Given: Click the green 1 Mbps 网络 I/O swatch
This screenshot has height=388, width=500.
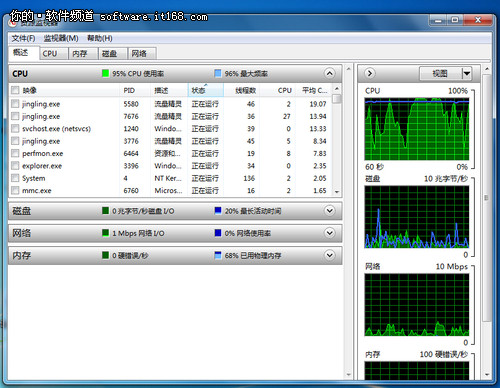Looking at the screenshot, I should (105, 233).
